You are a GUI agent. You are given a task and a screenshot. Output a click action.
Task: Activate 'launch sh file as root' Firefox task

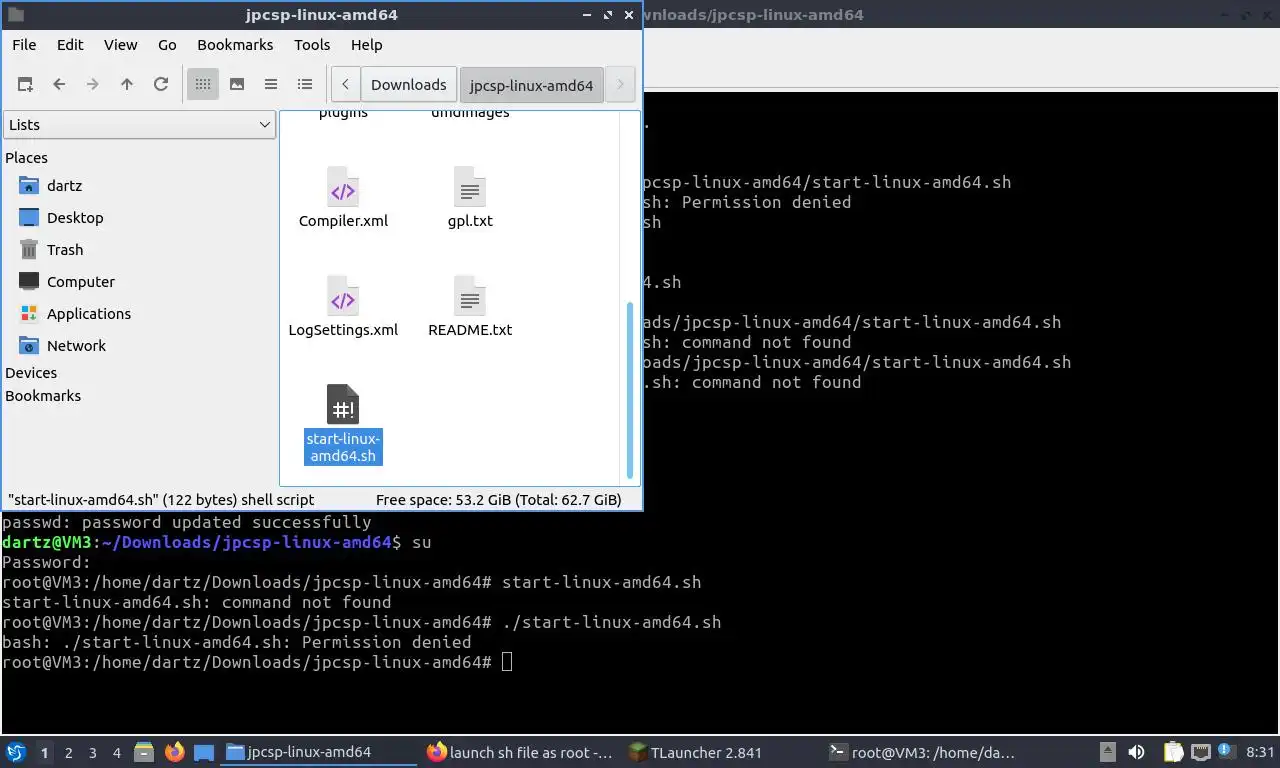tap(521, 752)
